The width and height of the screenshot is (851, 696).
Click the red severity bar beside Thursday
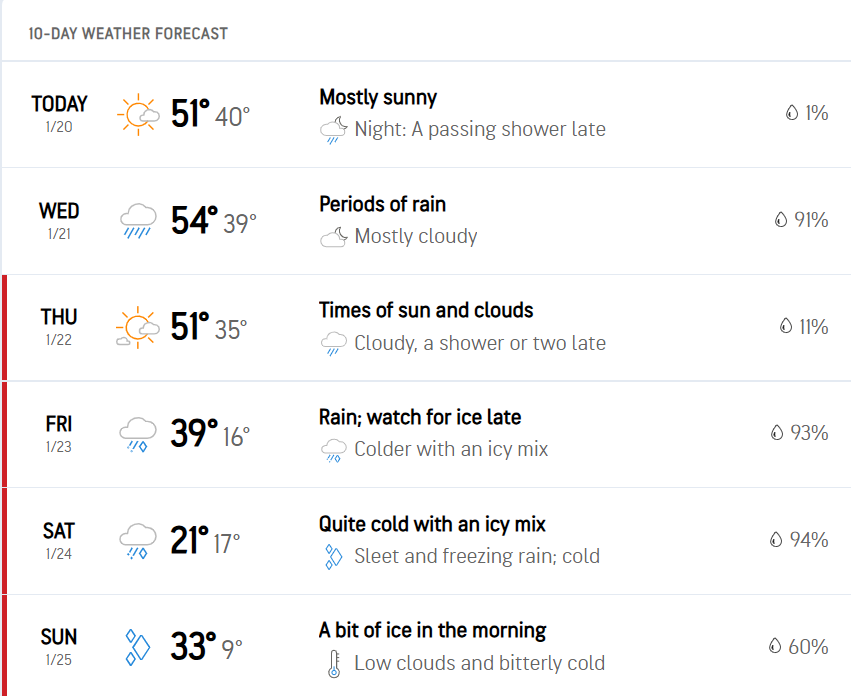click(3, 327)
